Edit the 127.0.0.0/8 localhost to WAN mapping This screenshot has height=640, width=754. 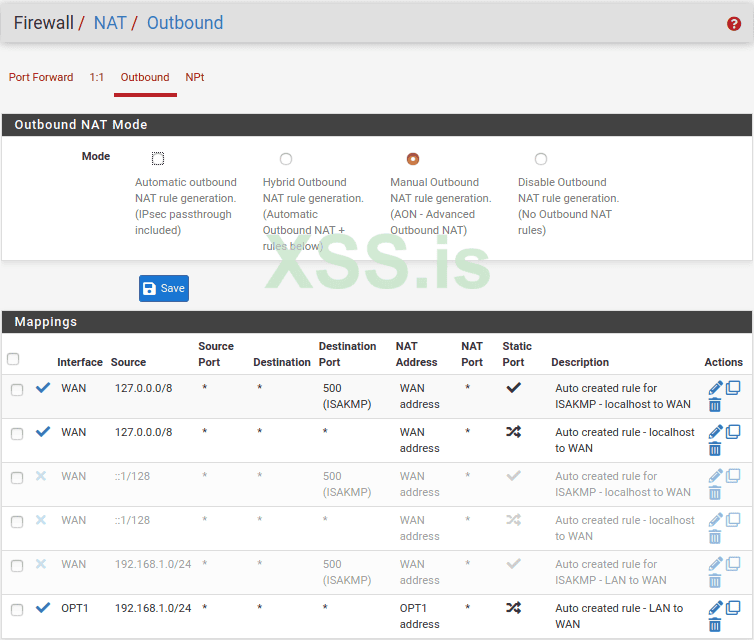pyautogui.click(x=715, y=432)
